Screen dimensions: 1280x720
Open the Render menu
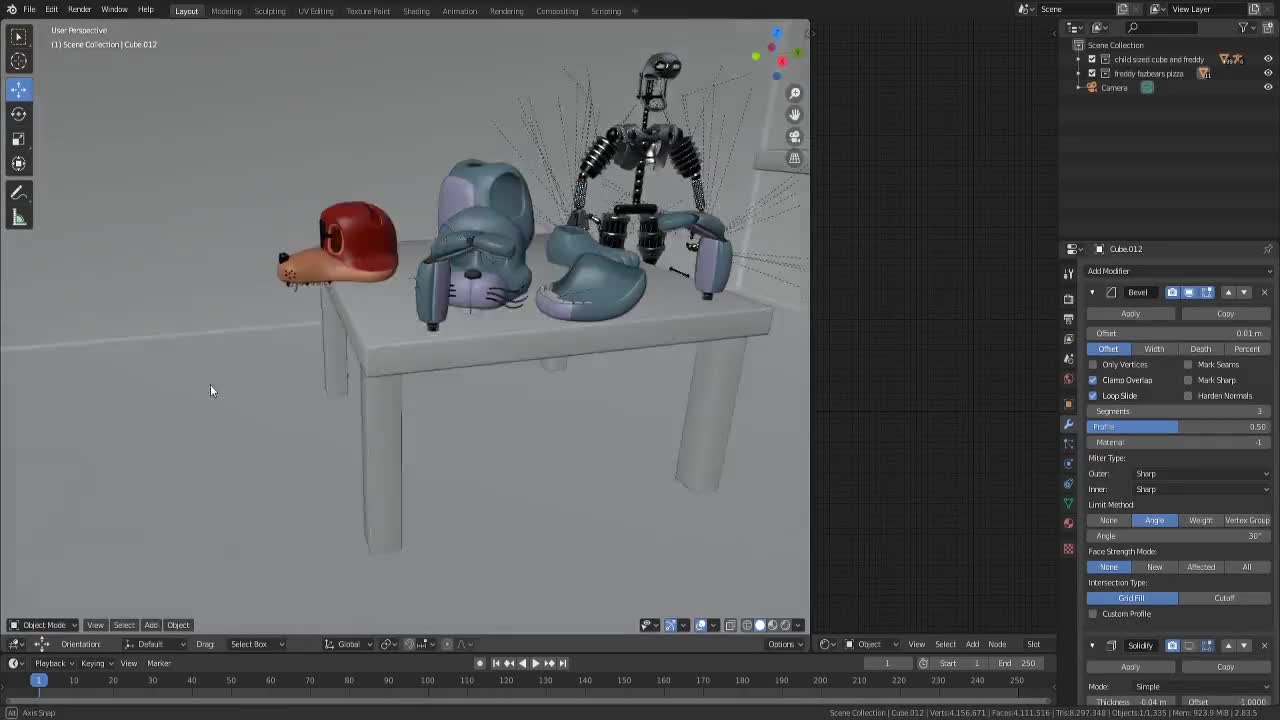click(x=79, y=10)
